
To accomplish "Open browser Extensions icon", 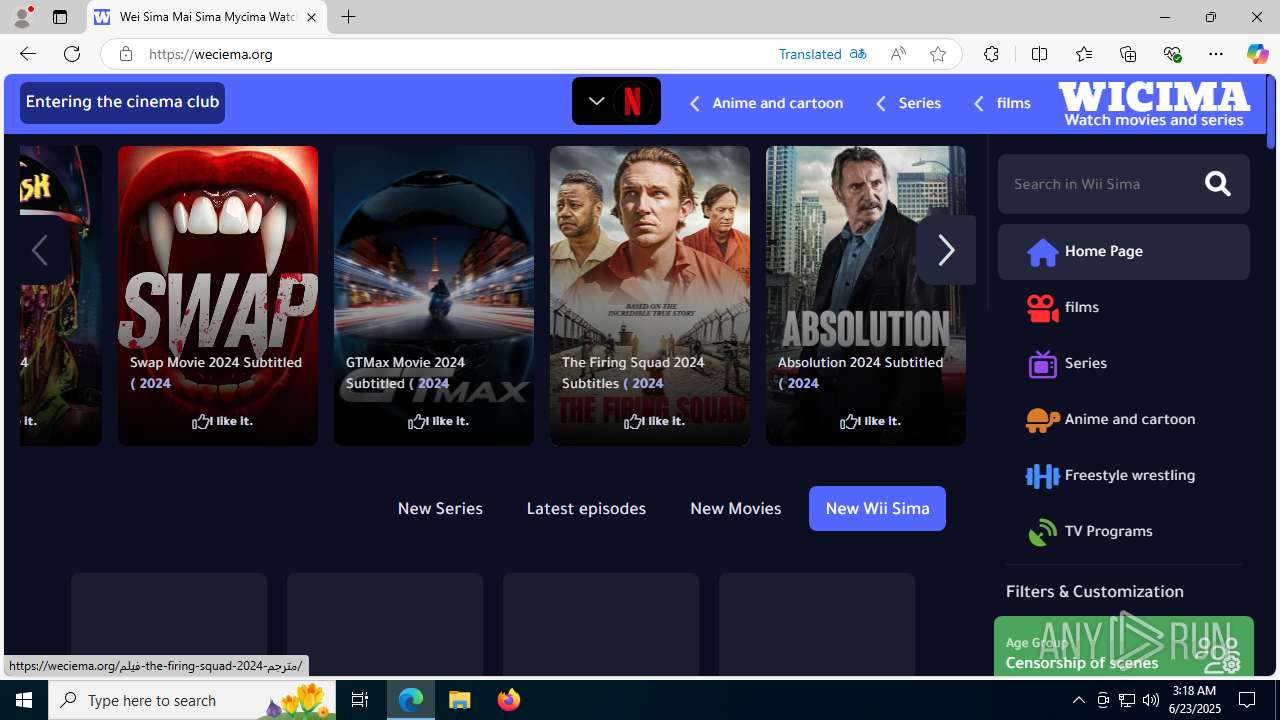I will click(x=991, y=54).
